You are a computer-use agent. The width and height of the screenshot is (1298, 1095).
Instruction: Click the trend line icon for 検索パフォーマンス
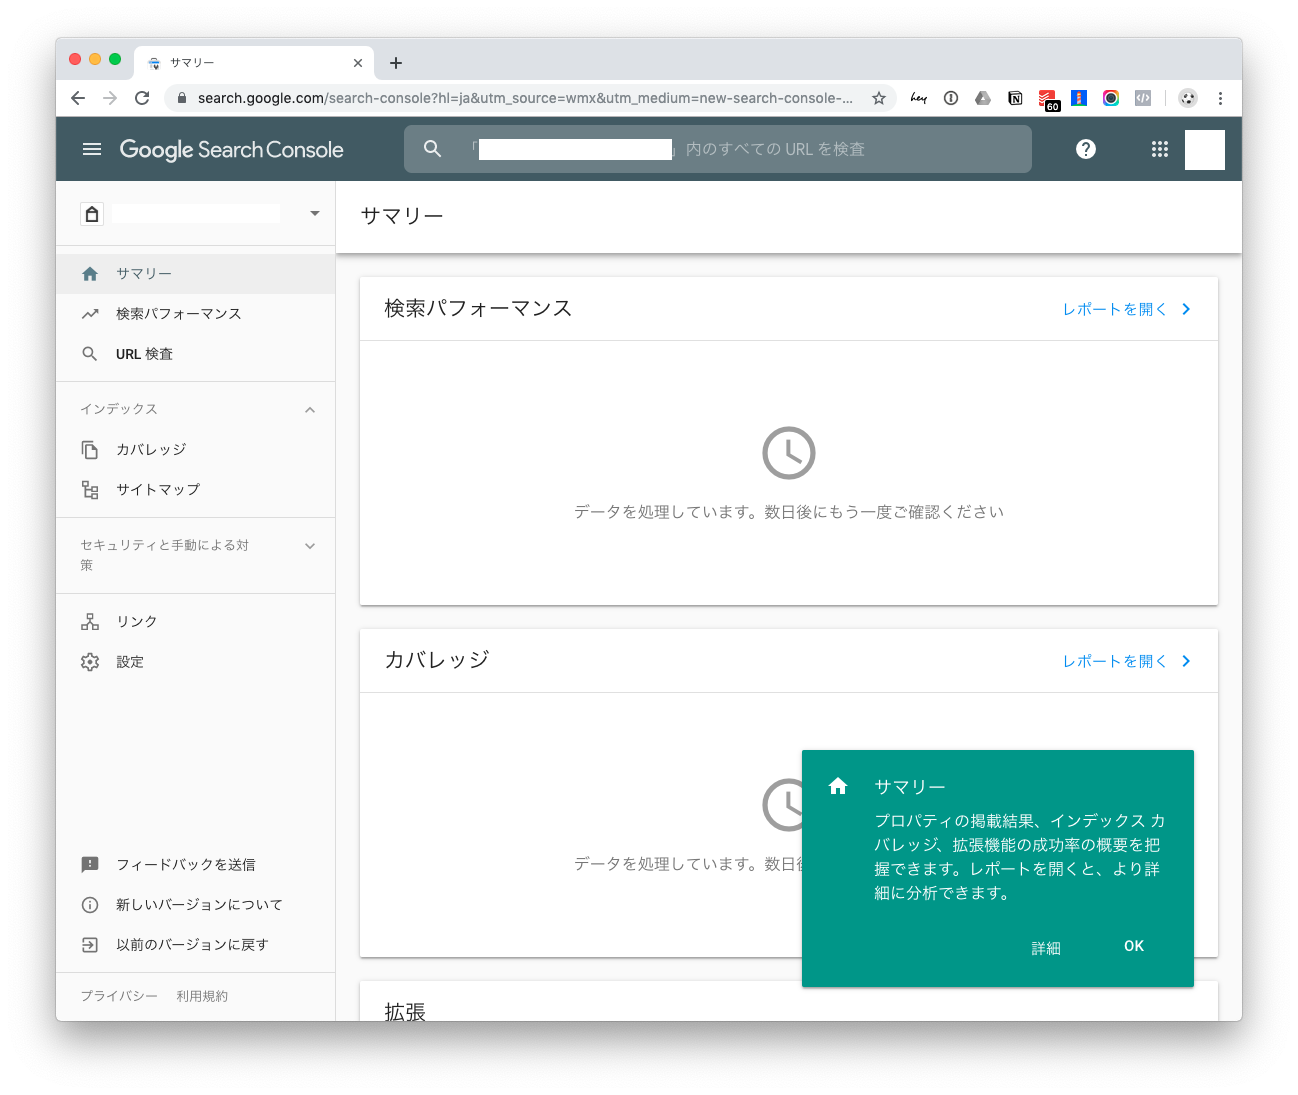click(x=90, y=313)
